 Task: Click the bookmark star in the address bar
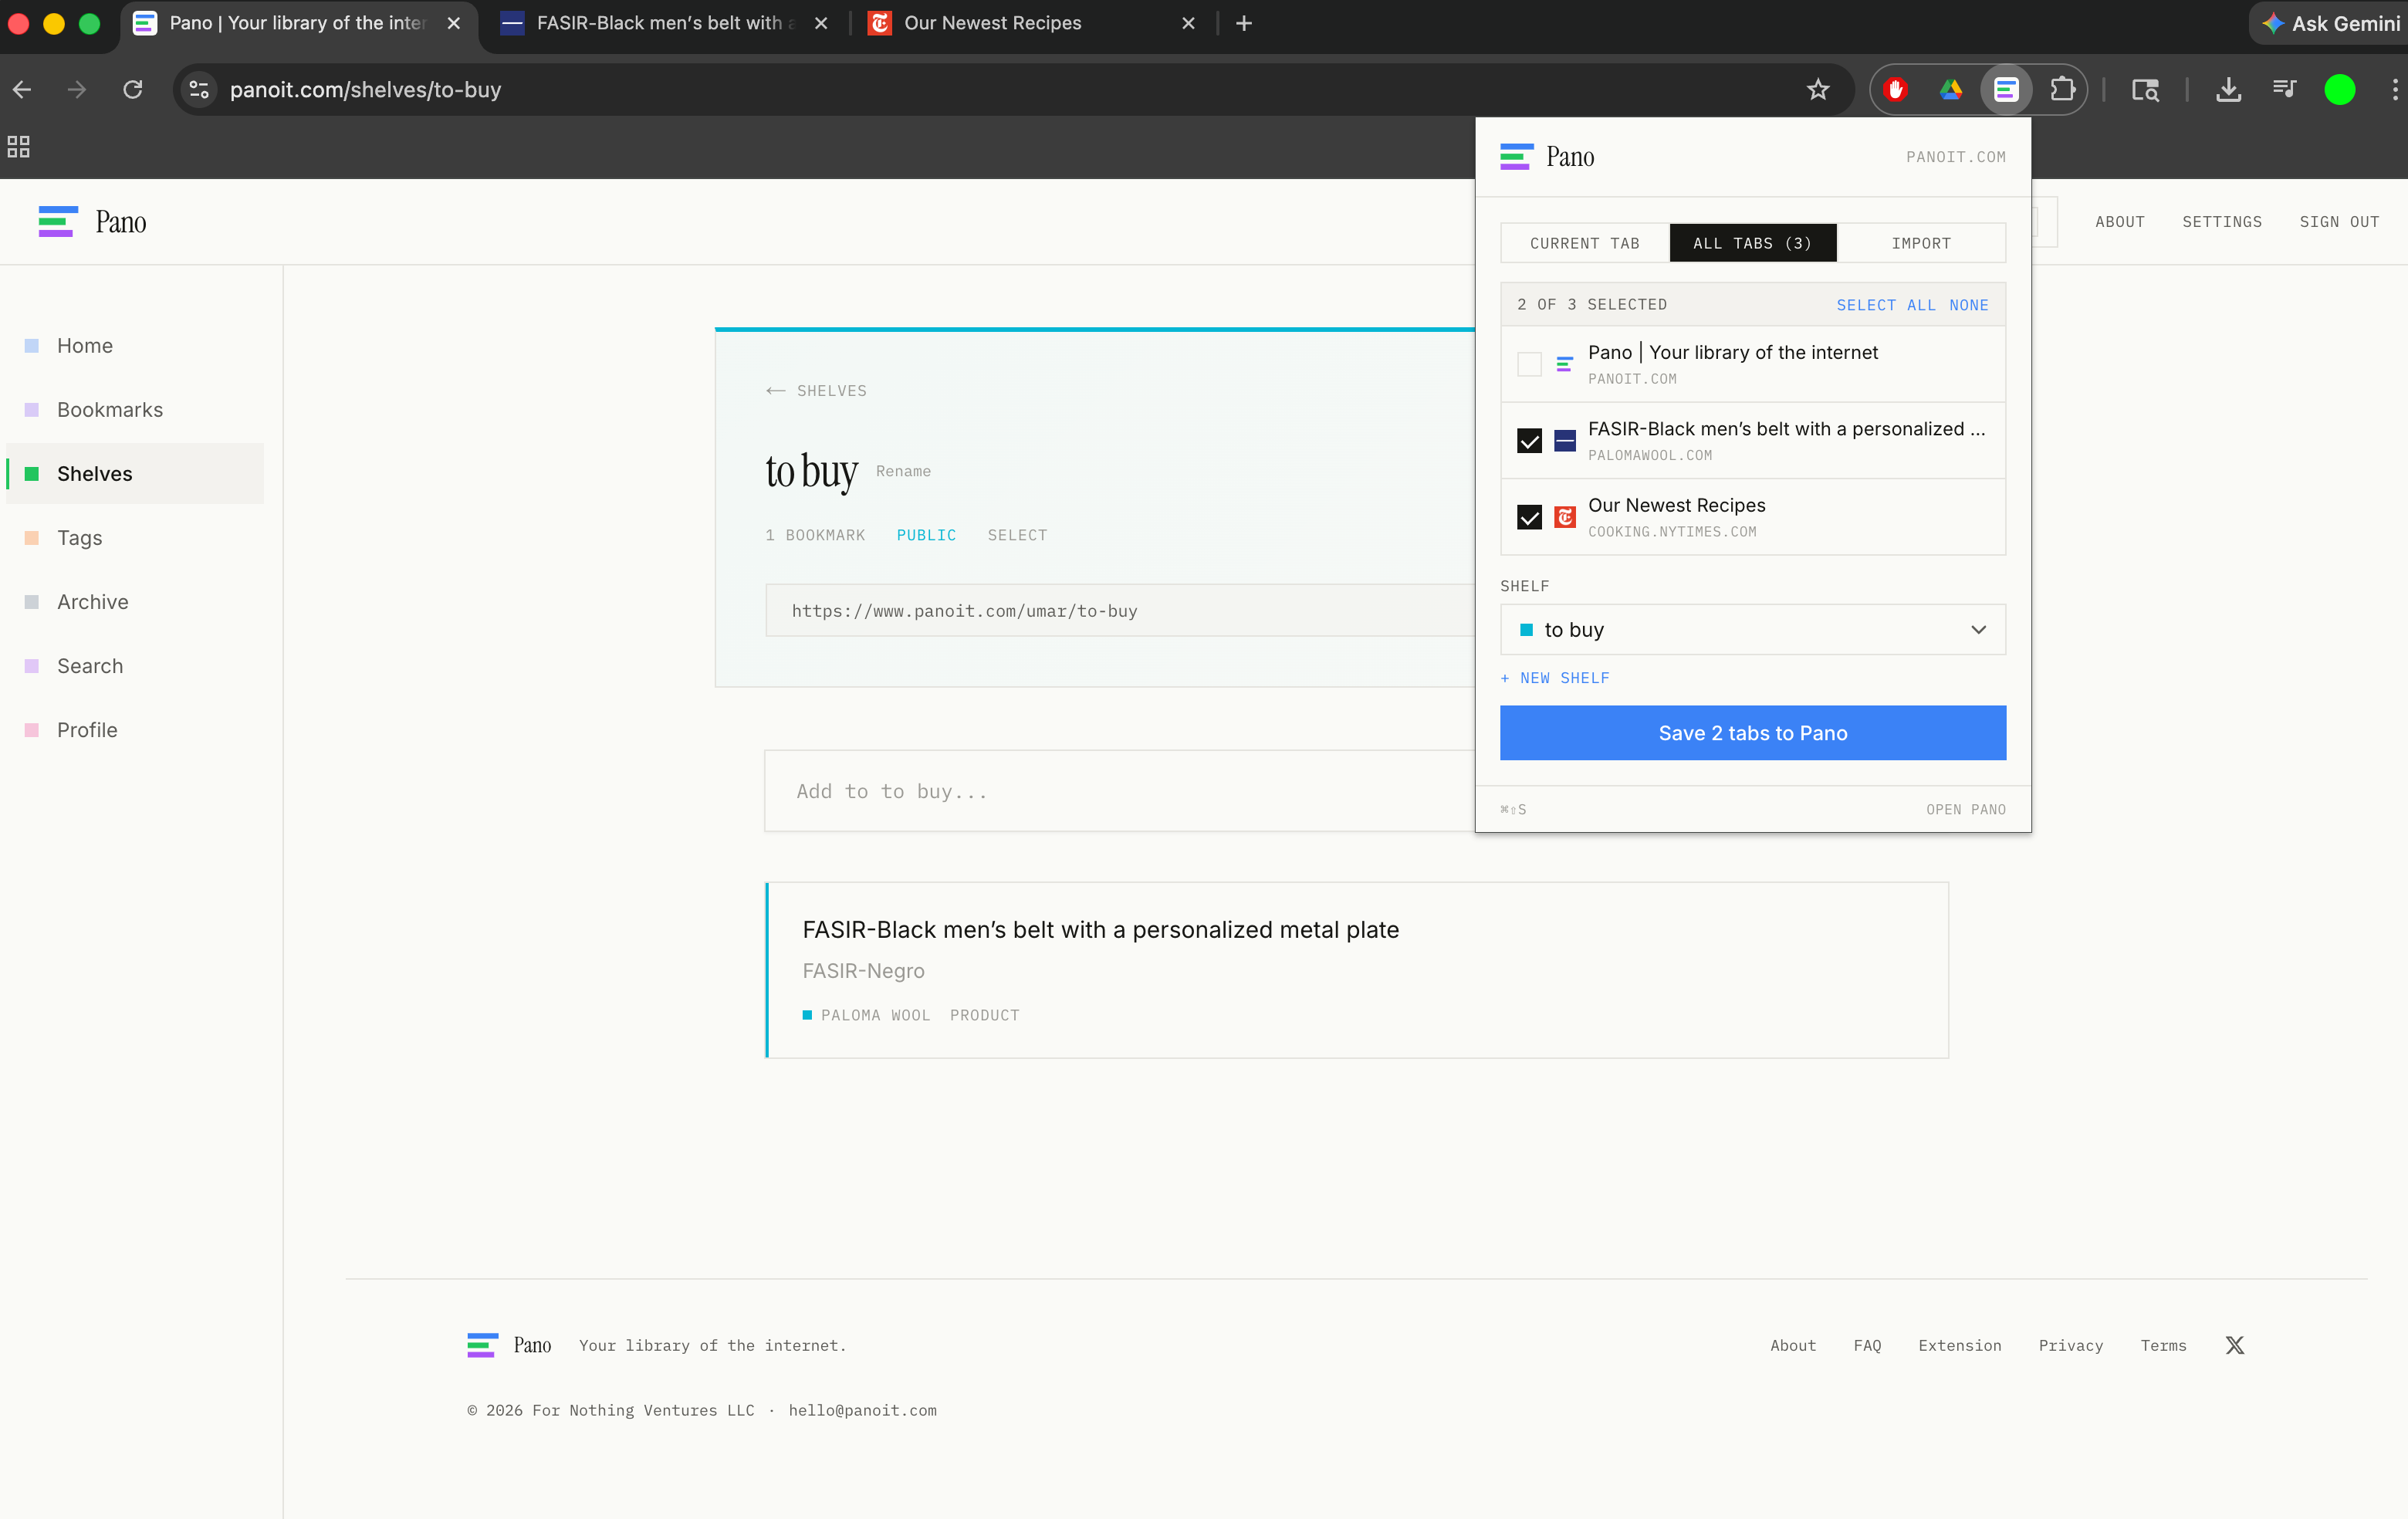1818,89
